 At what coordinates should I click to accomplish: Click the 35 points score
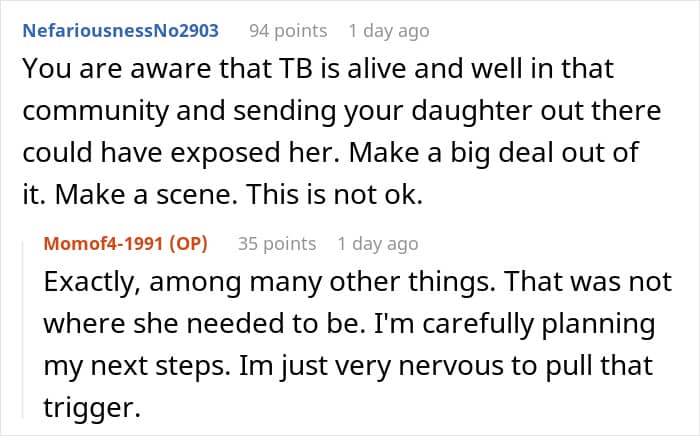pos(277,244)
